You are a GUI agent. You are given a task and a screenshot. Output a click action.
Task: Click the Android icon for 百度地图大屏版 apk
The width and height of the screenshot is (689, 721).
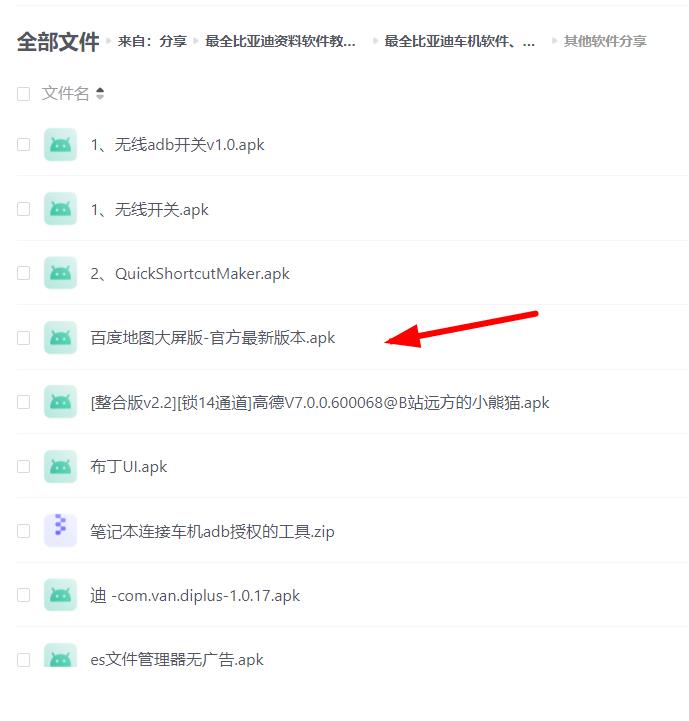[x=60, y=338]
